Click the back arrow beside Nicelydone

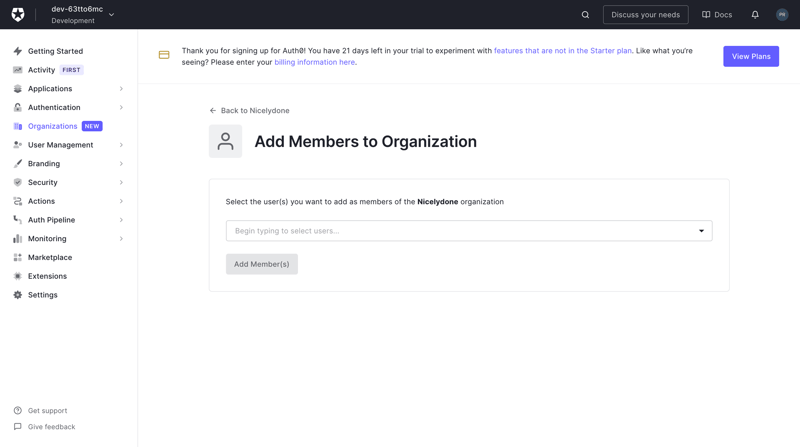pyautogui.click(x=213, y=110)
